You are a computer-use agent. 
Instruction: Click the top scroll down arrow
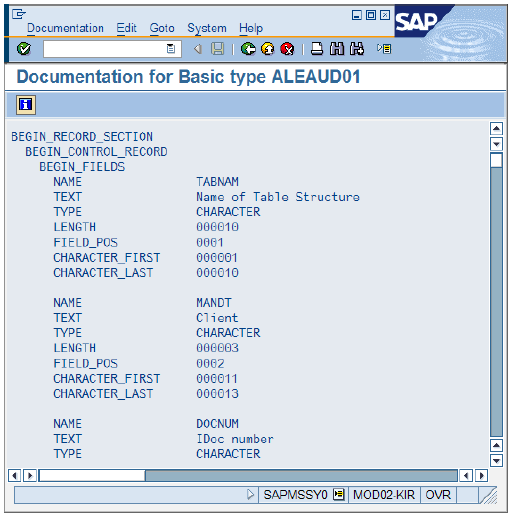[x=496, y=144]
